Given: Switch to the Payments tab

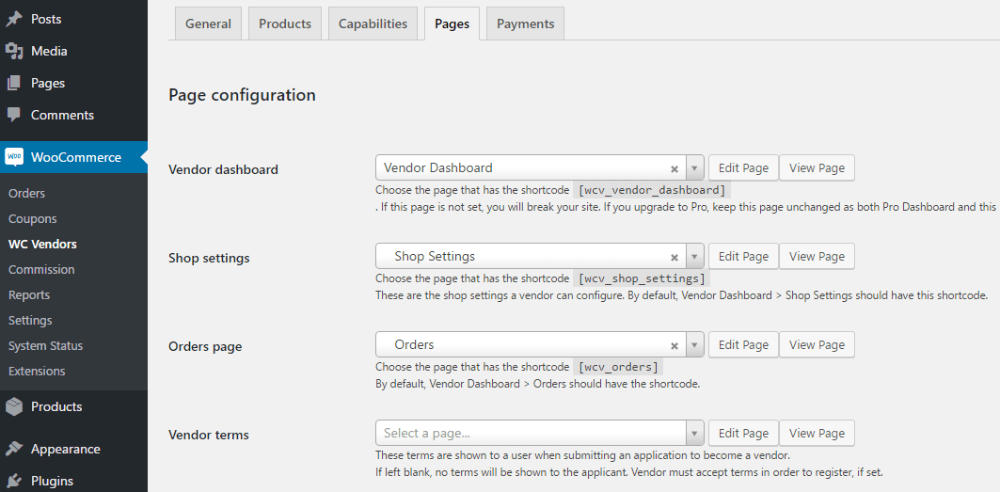Looking at the screenshot, I should coord(525,24).
